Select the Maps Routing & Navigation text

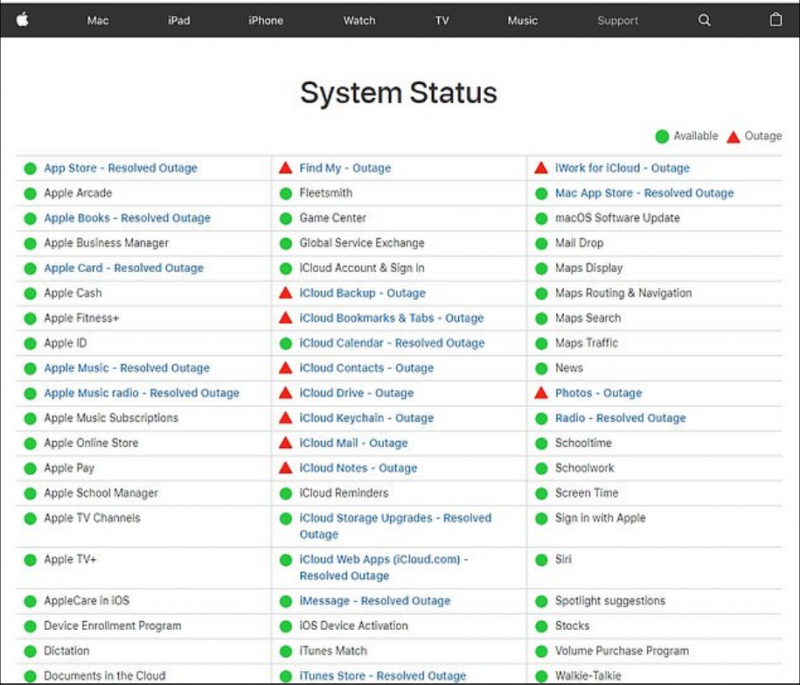point(623,293)
